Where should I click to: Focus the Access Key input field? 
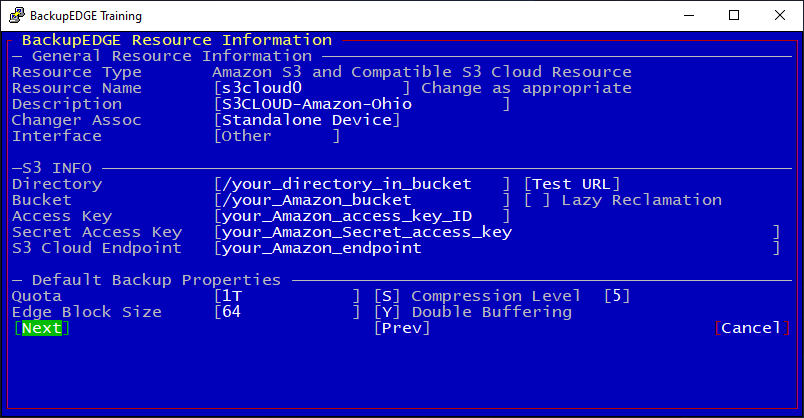click(x=362, y=216)
